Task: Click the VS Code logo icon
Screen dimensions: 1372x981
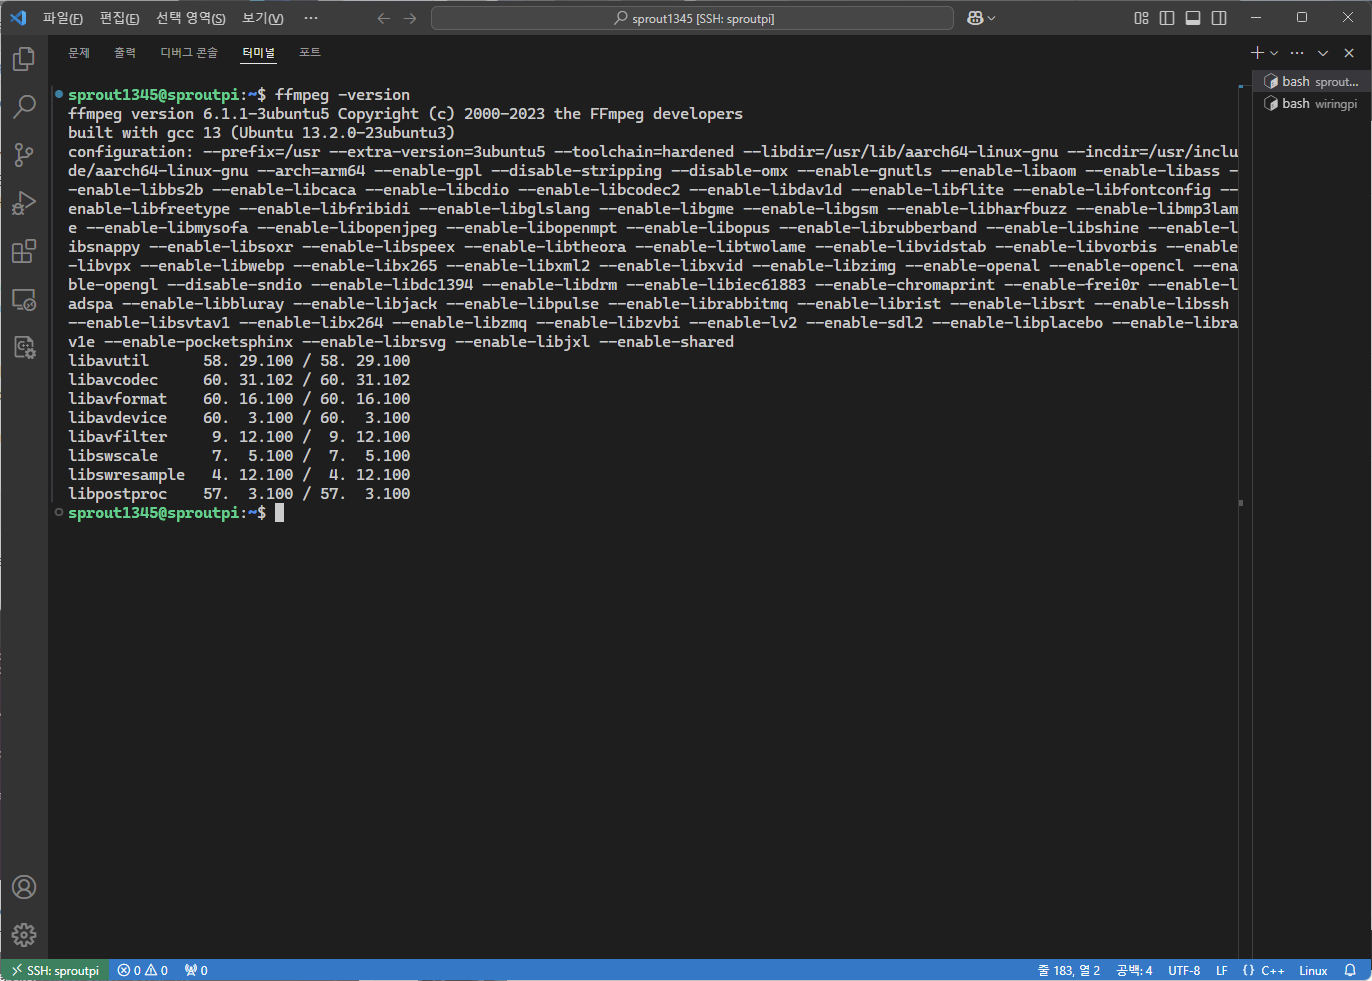Action: (x=18, y=18)
